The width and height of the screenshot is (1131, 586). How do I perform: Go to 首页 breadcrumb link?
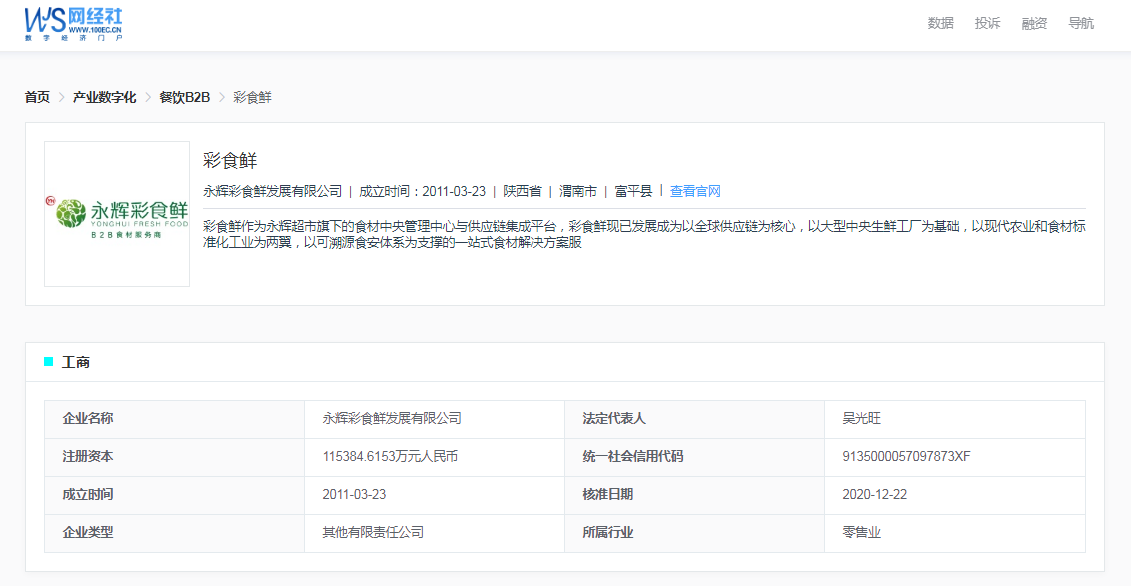point(37,97)
